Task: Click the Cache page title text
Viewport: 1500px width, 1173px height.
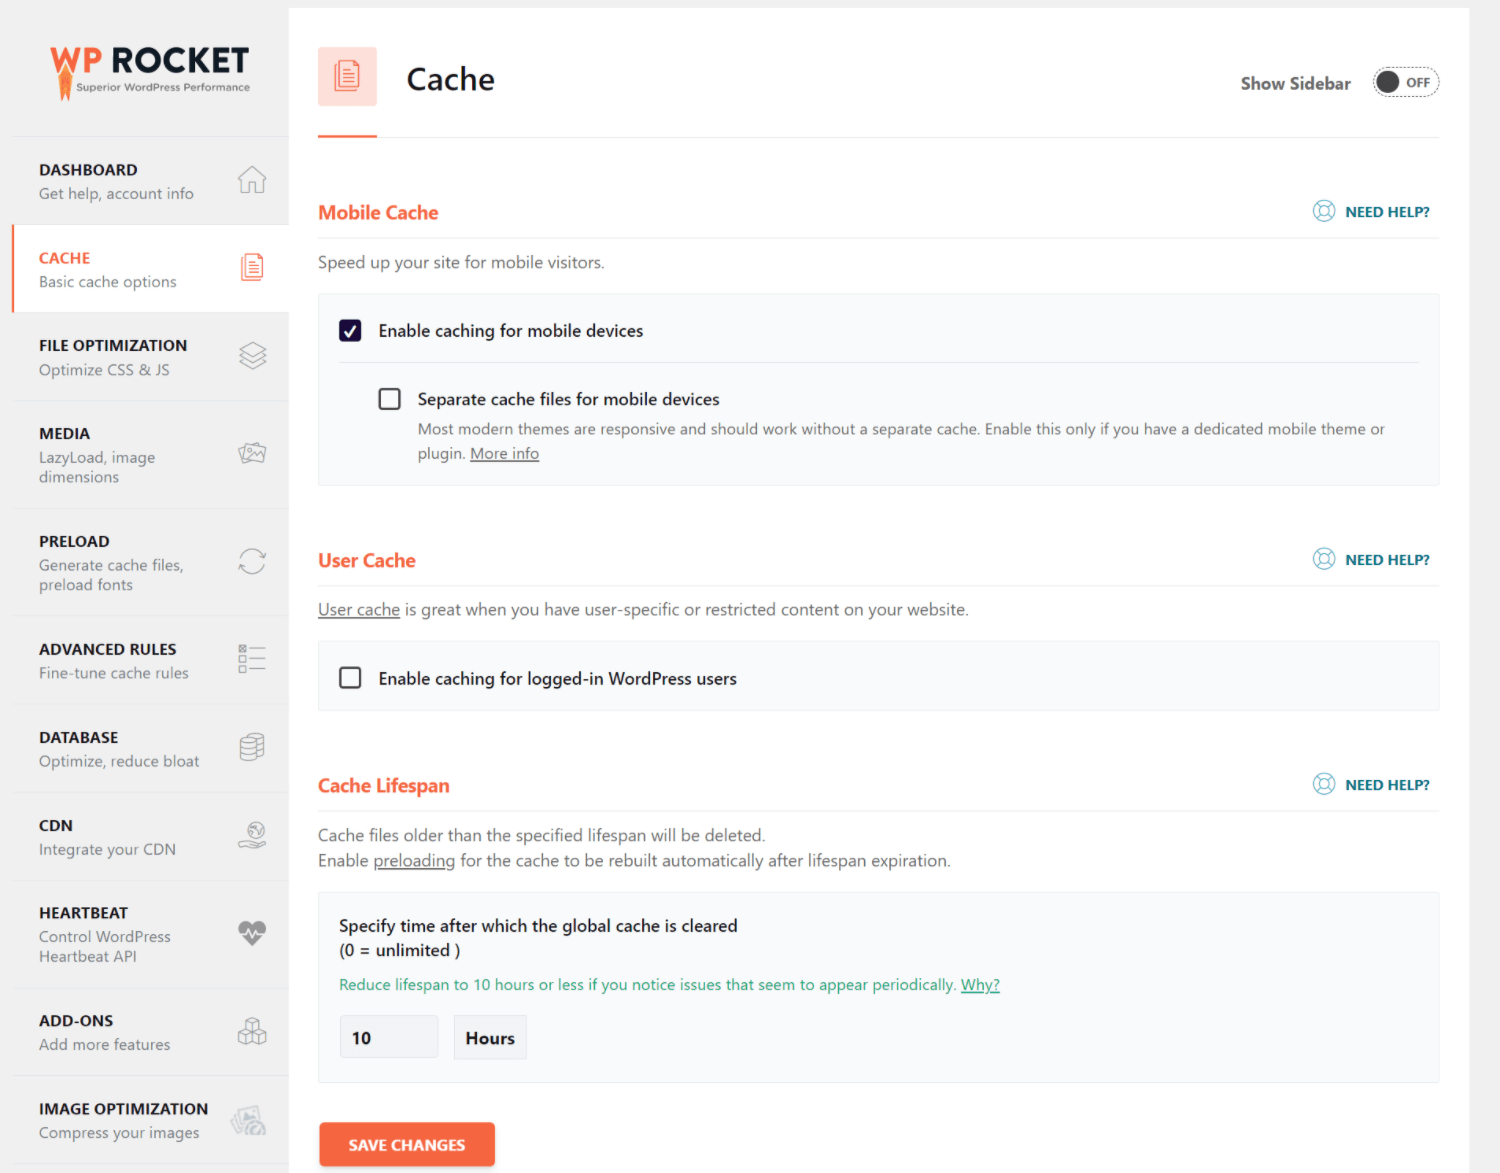Action: 450,79
